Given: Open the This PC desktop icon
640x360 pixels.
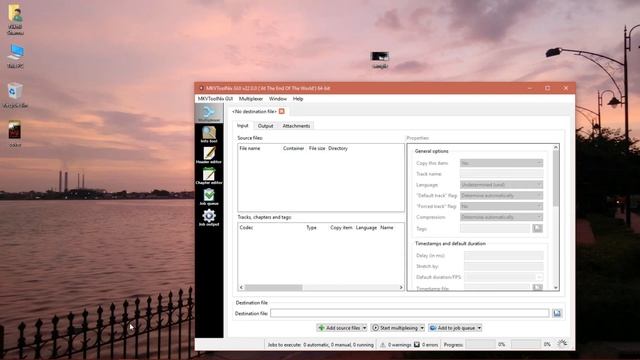Looking at the screenshot, I should [x=16, y=56].
